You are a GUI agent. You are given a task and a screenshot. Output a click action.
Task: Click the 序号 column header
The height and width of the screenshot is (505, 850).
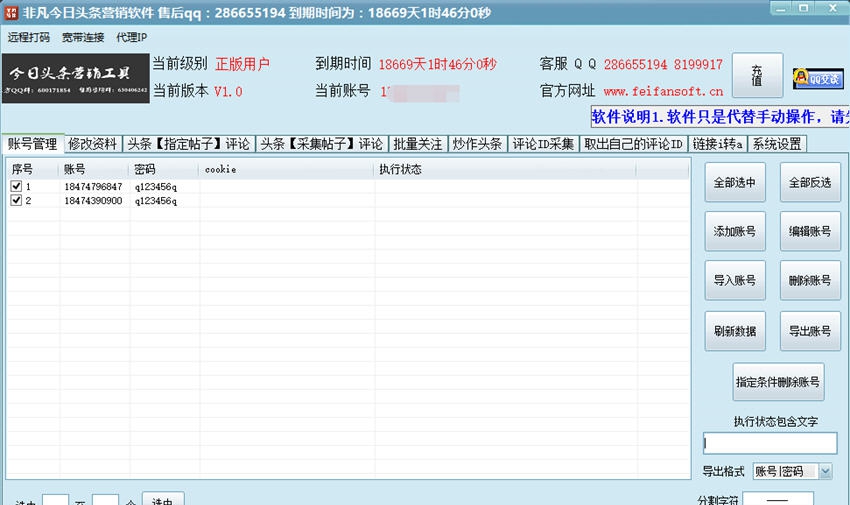point(31,170)
